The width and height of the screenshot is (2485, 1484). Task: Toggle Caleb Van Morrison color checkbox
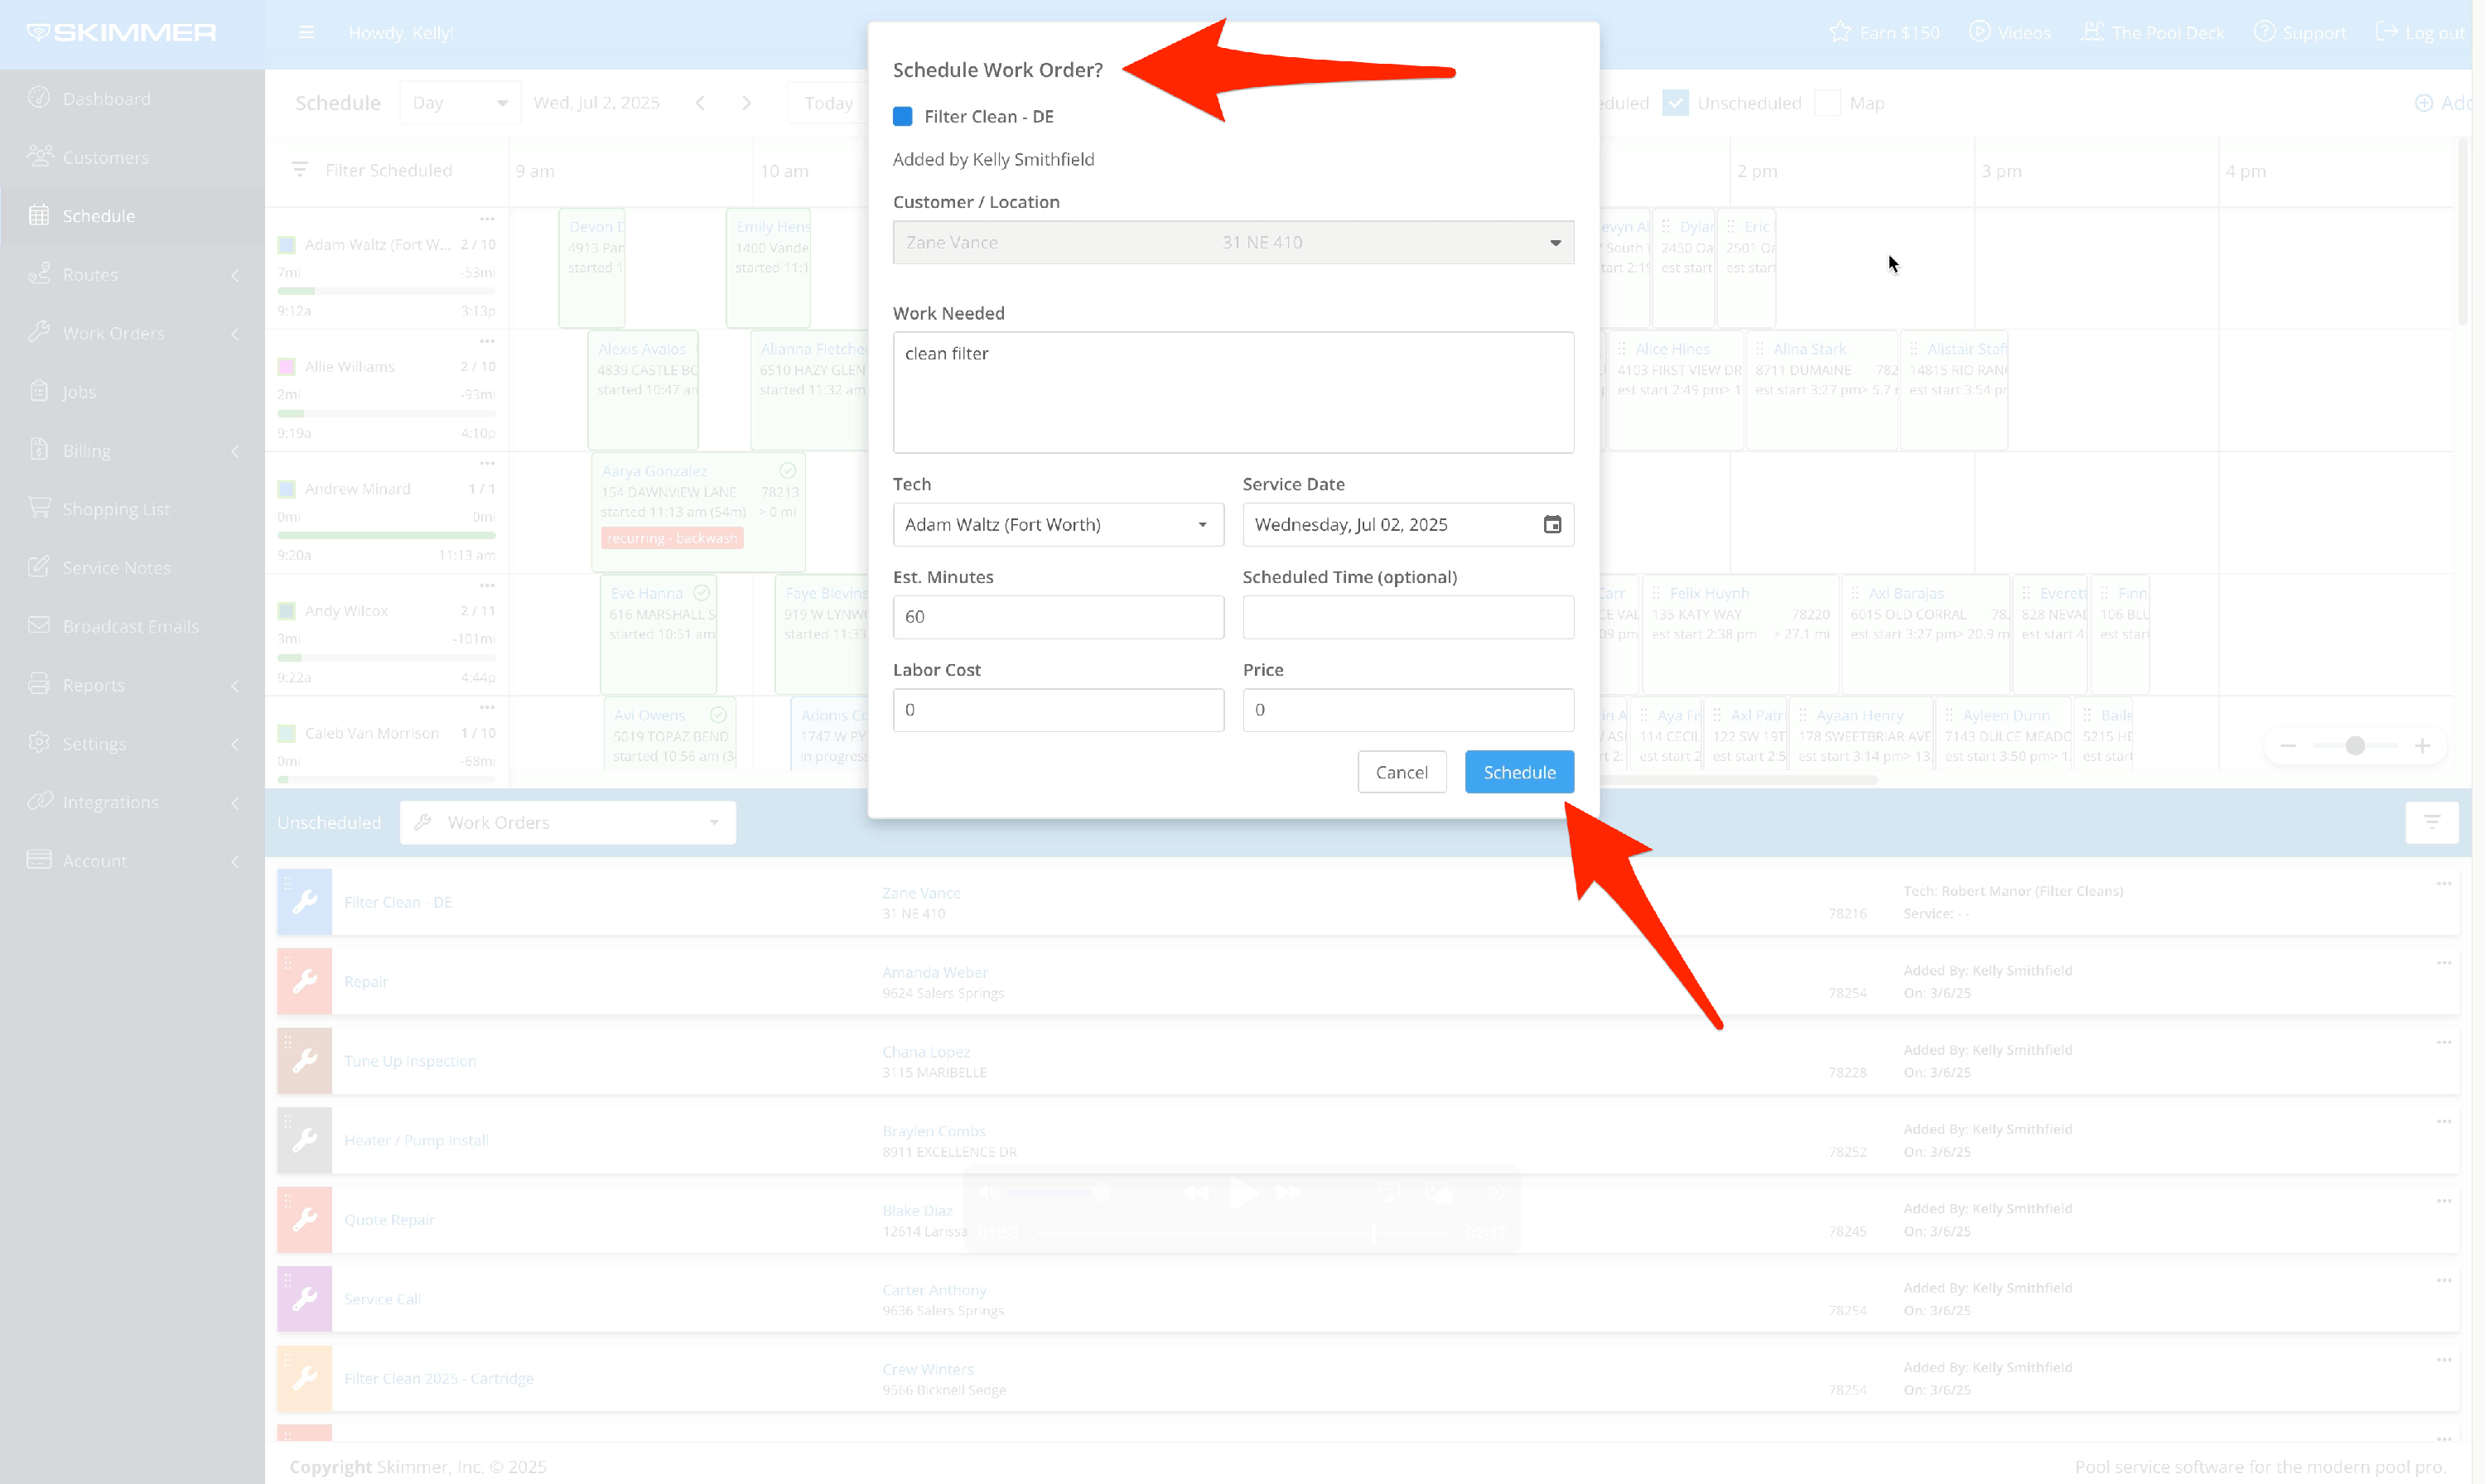[287, 733]
